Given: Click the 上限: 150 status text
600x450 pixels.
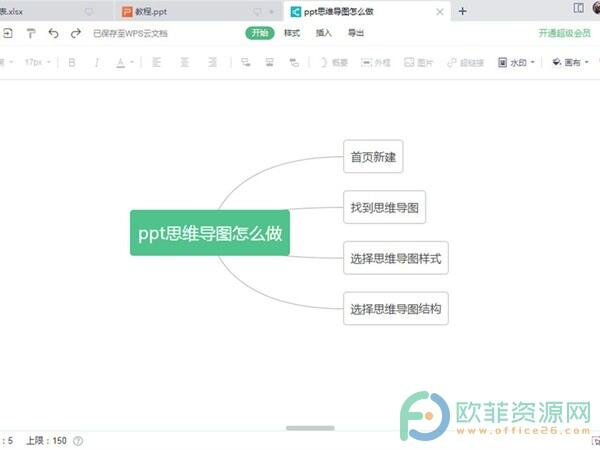Looking at the screenshot, I should tap(46, 441).
